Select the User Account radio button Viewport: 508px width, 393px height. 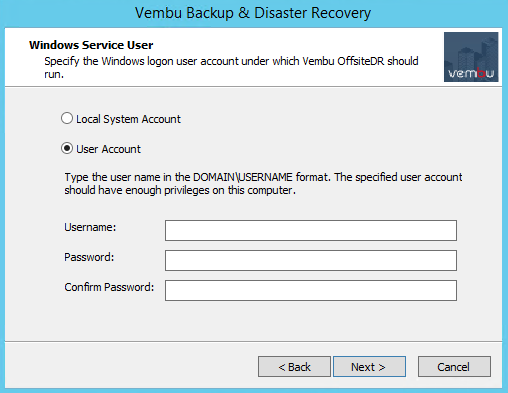(x=67, y=148)
